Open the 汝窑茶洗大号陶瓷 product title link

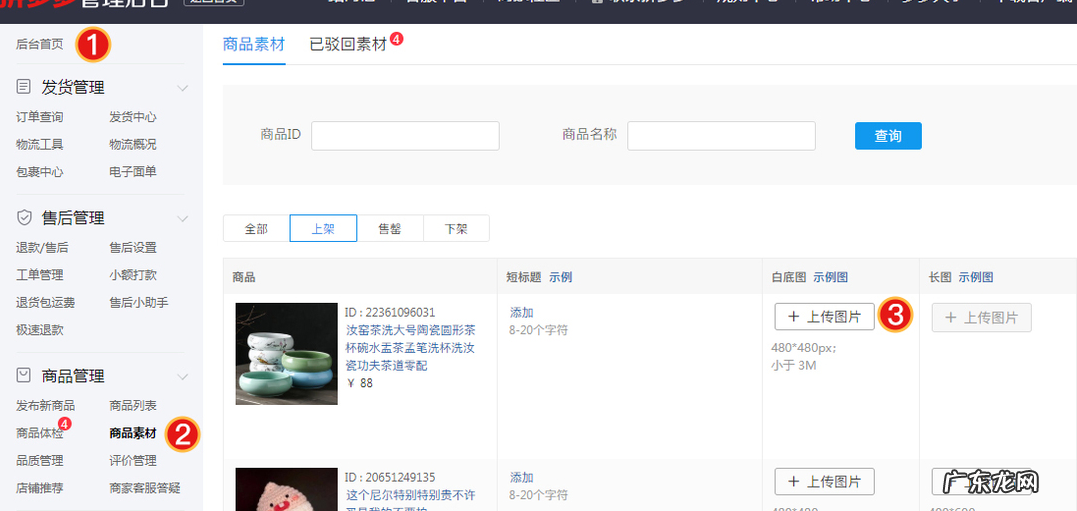(411, 348)
